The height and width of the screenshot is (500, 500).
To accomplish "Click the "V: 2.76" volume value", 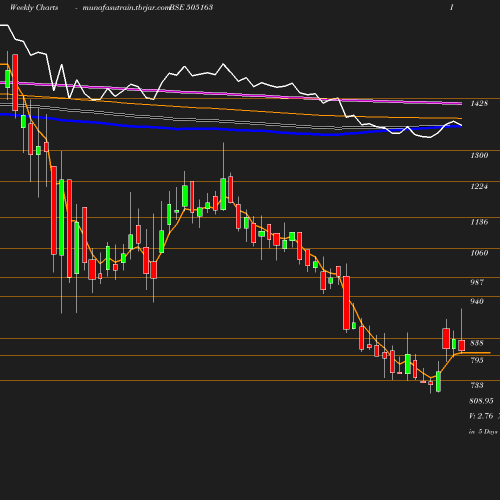I will coord(481,416).
